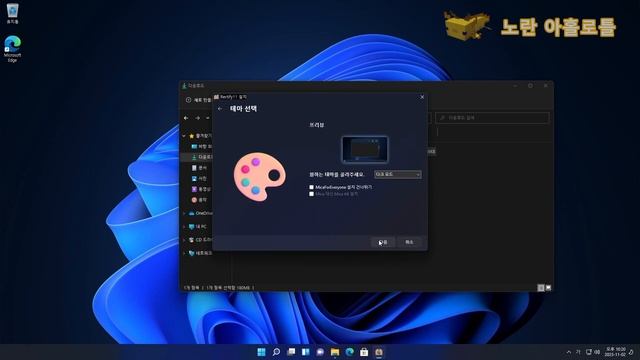Click the 새로 만들기 button in Explorer
The width and height of the screenshot is (640, 360).
pos(199,100)
